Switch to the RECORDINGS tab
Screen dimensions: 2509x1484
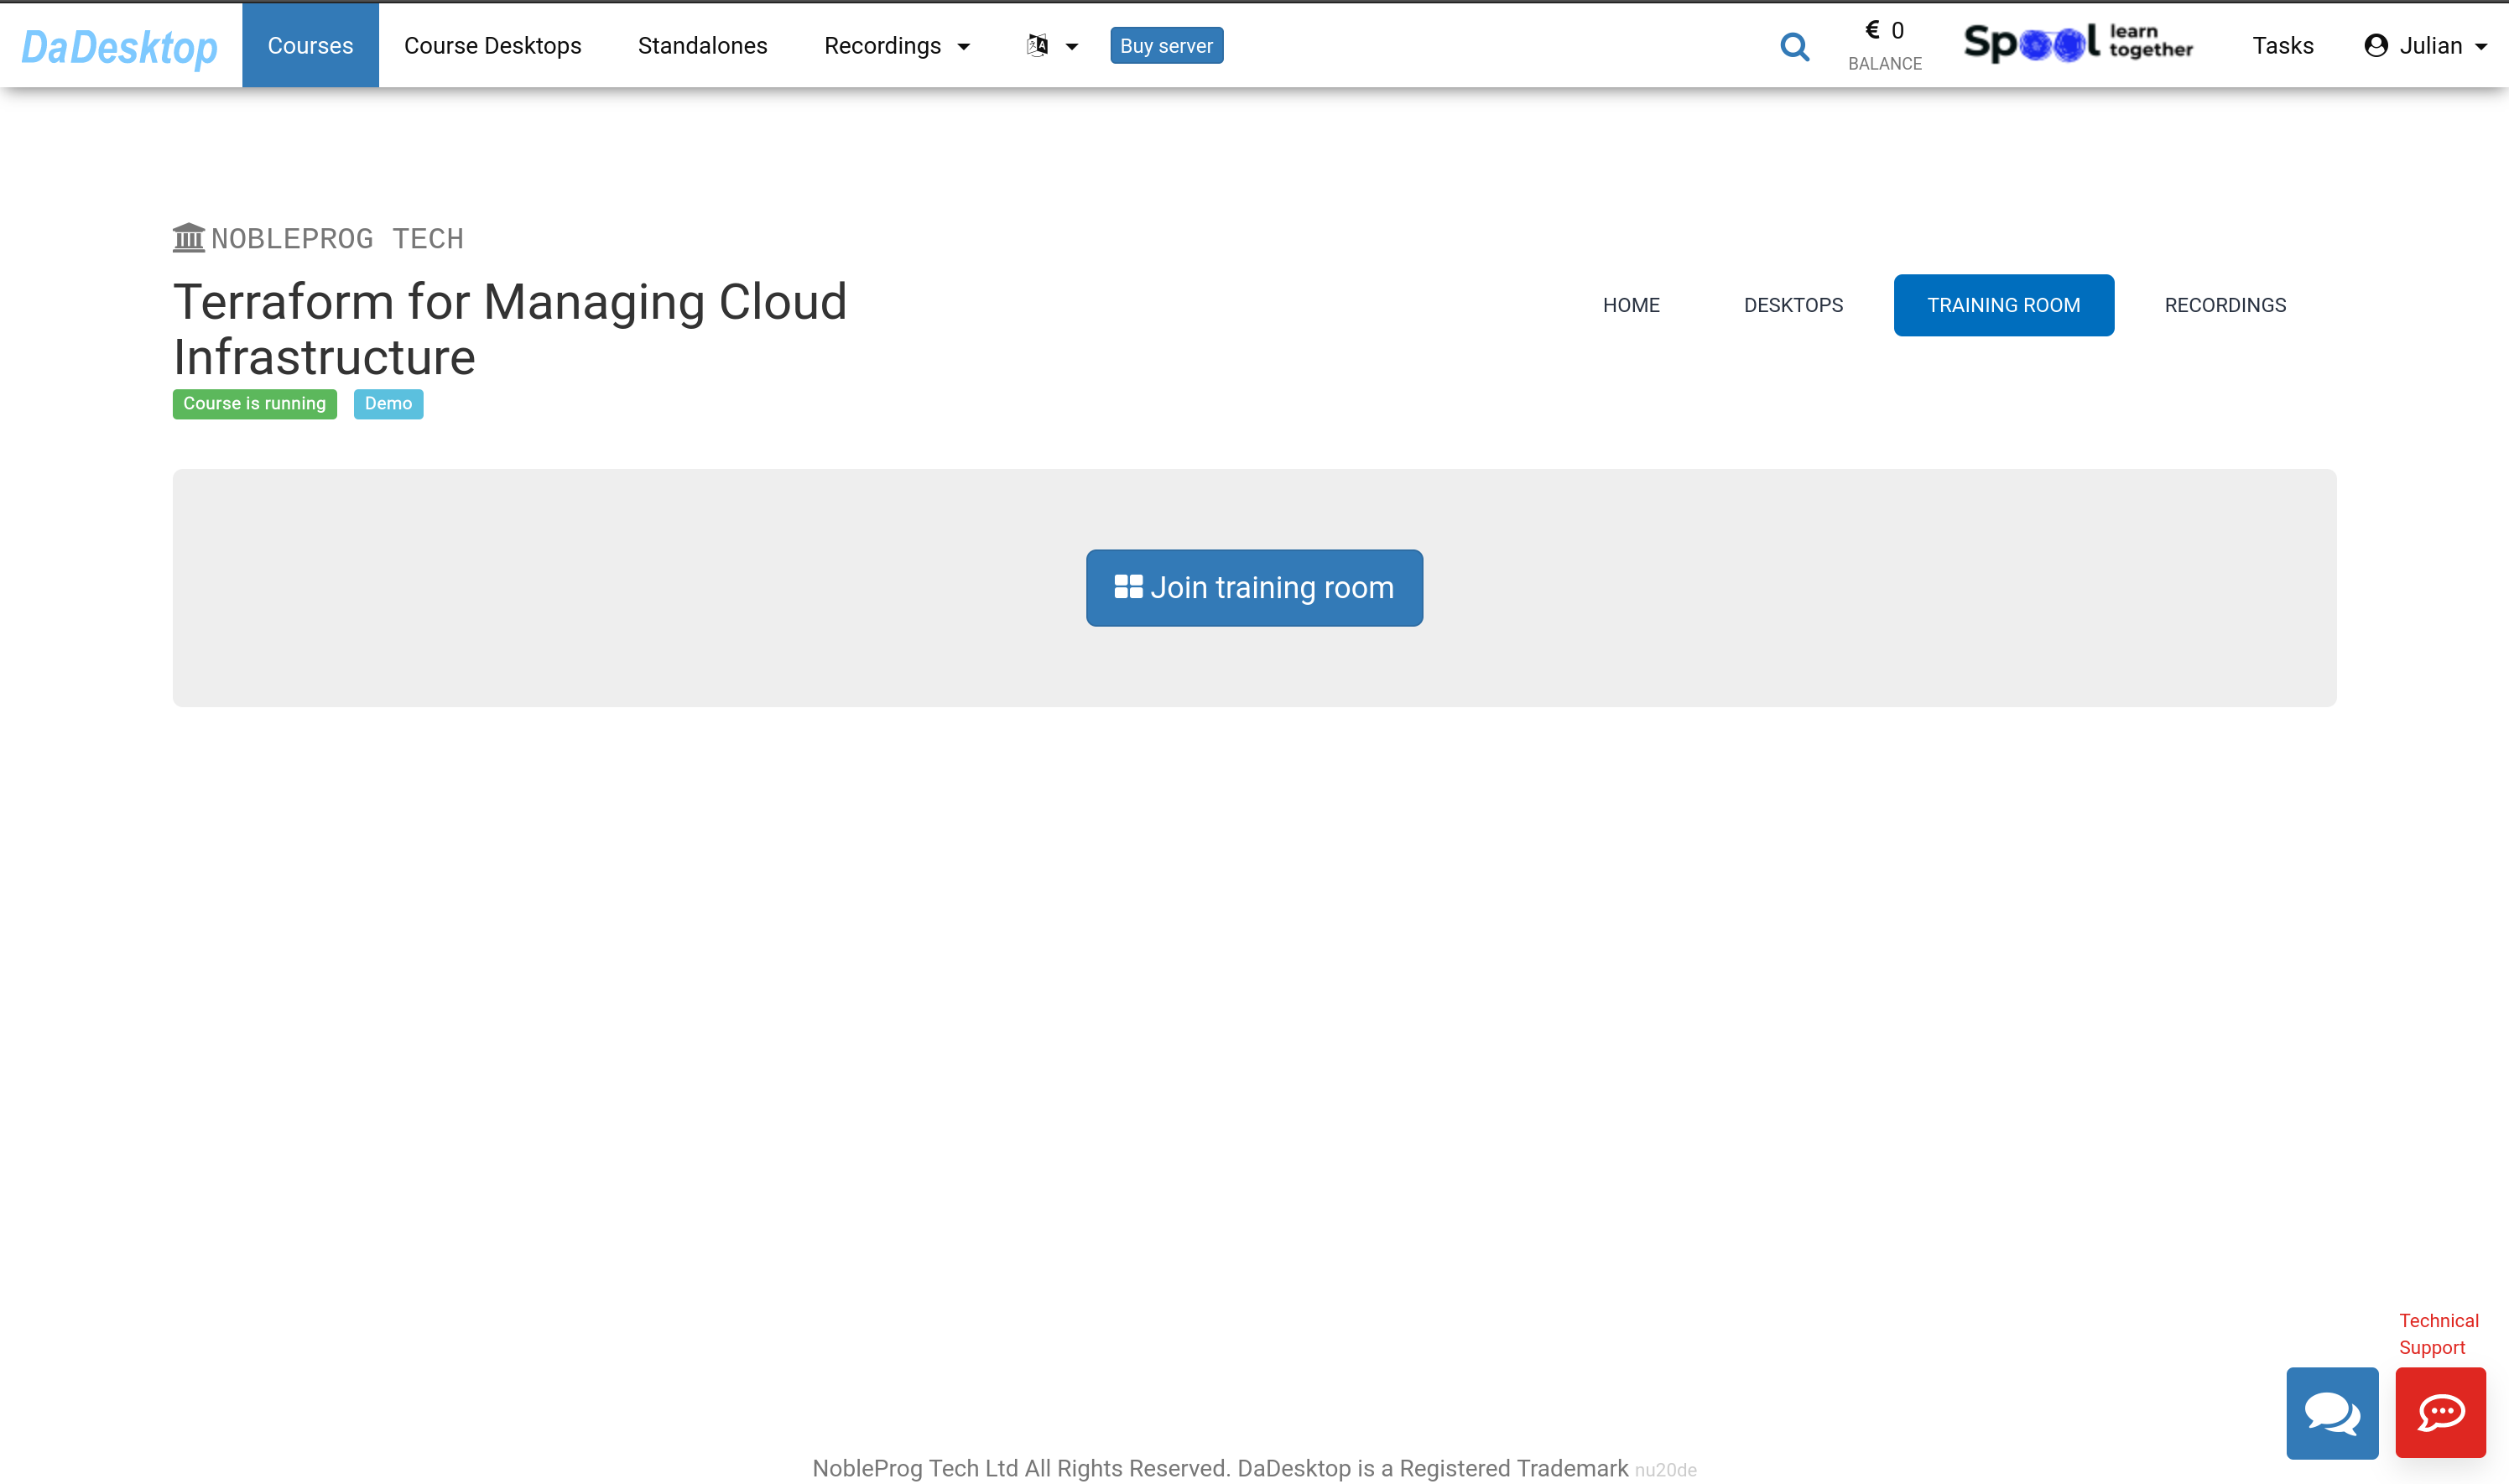coord(2224,305)
